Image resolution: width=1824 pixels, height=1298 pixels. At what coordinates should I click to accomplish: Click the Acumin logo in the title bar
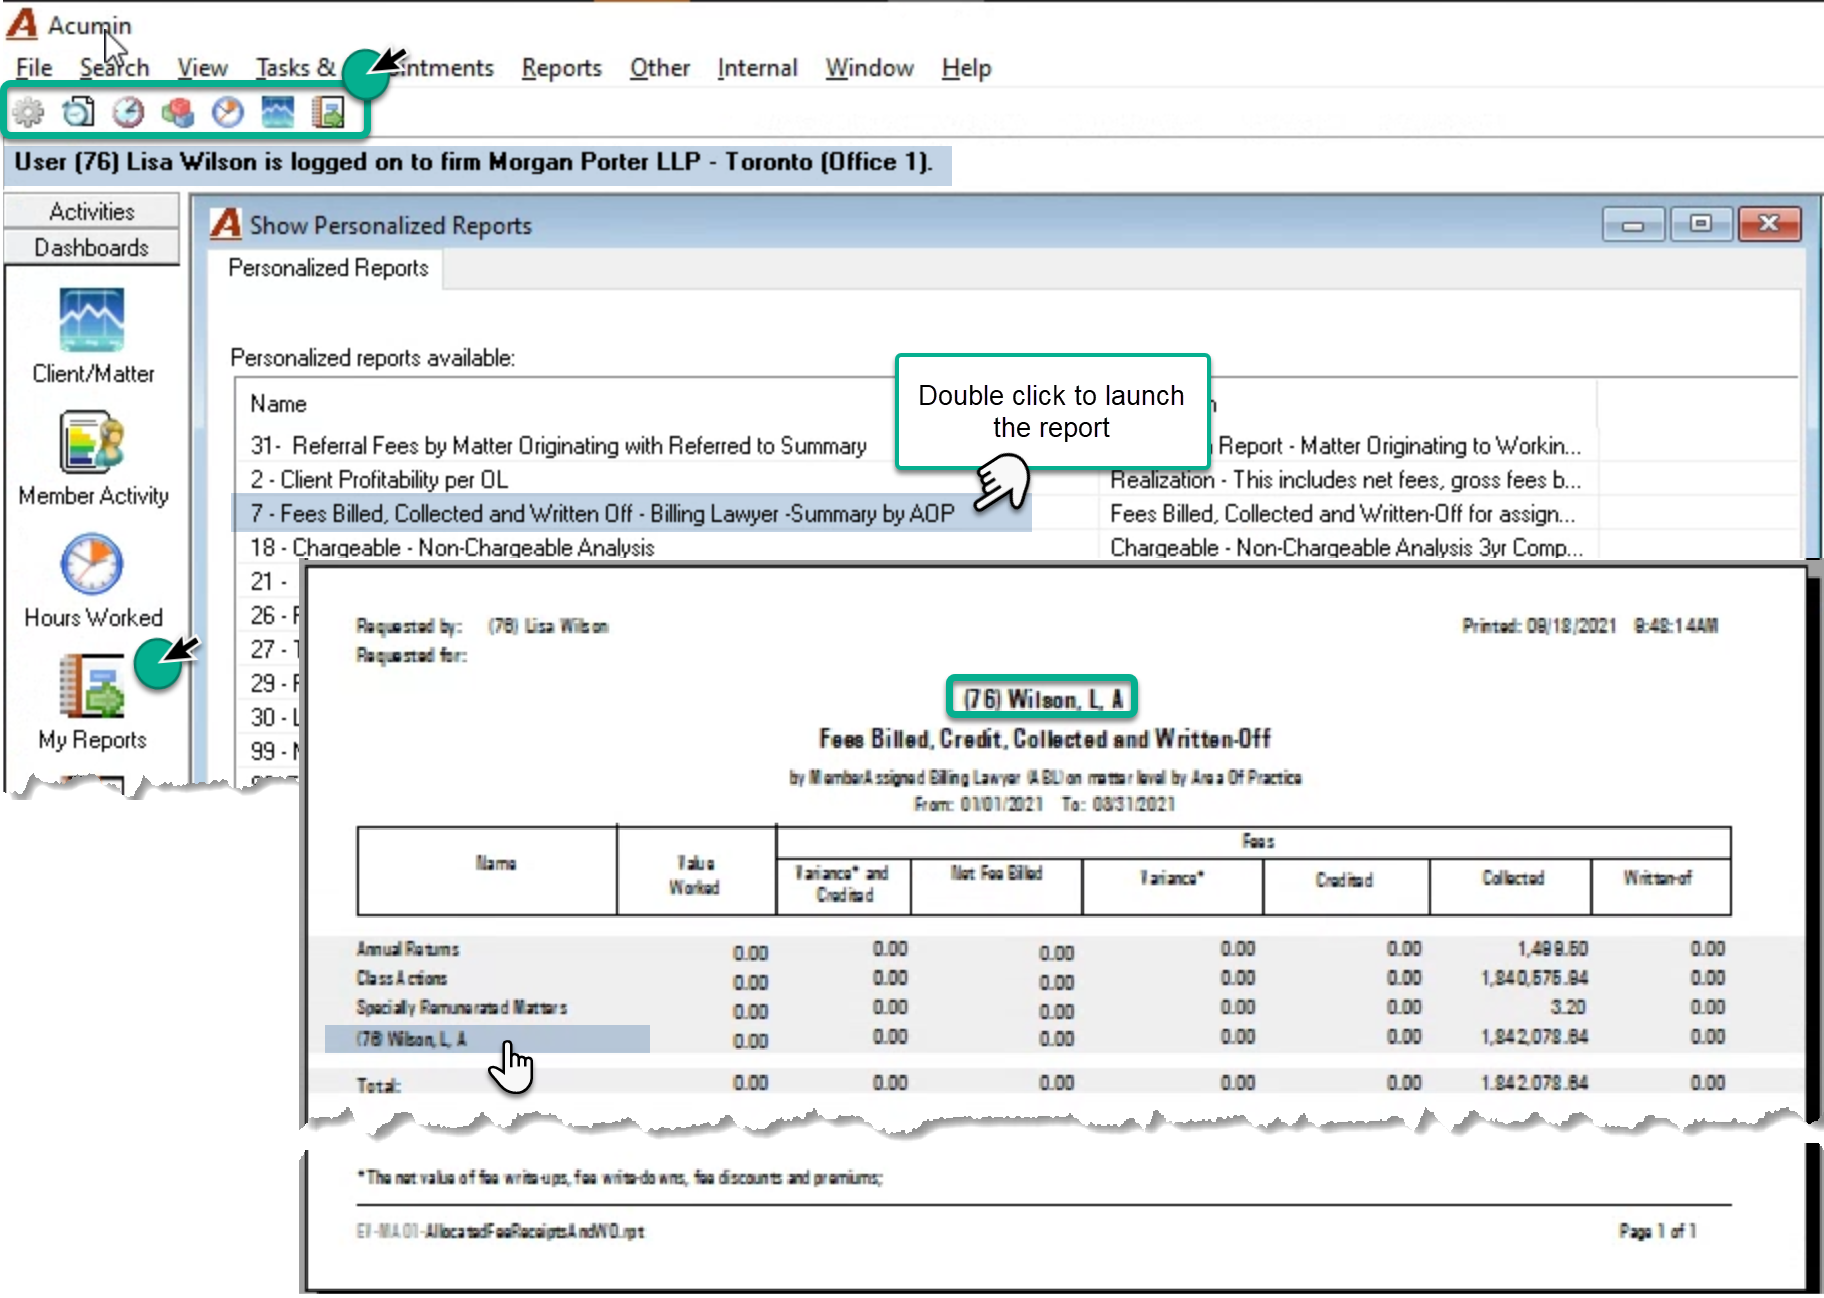(21, 24)
